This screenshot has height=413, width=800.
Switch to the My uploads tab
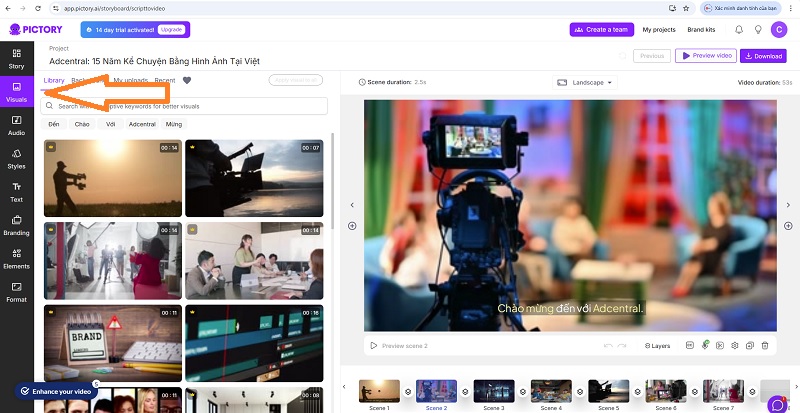pyautogui.click(x=131, y=80)
